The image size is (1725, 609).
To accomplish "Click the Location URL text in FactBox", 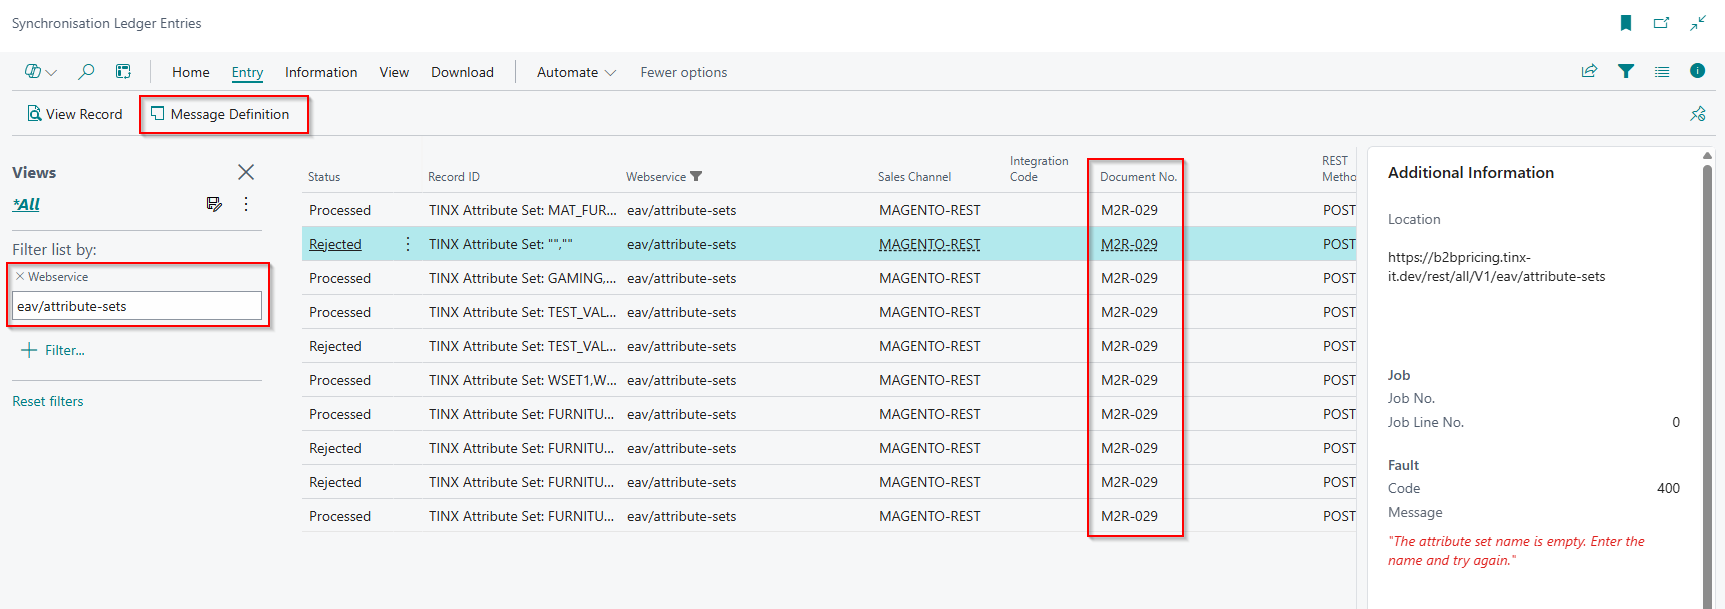I will [1496, 267].
